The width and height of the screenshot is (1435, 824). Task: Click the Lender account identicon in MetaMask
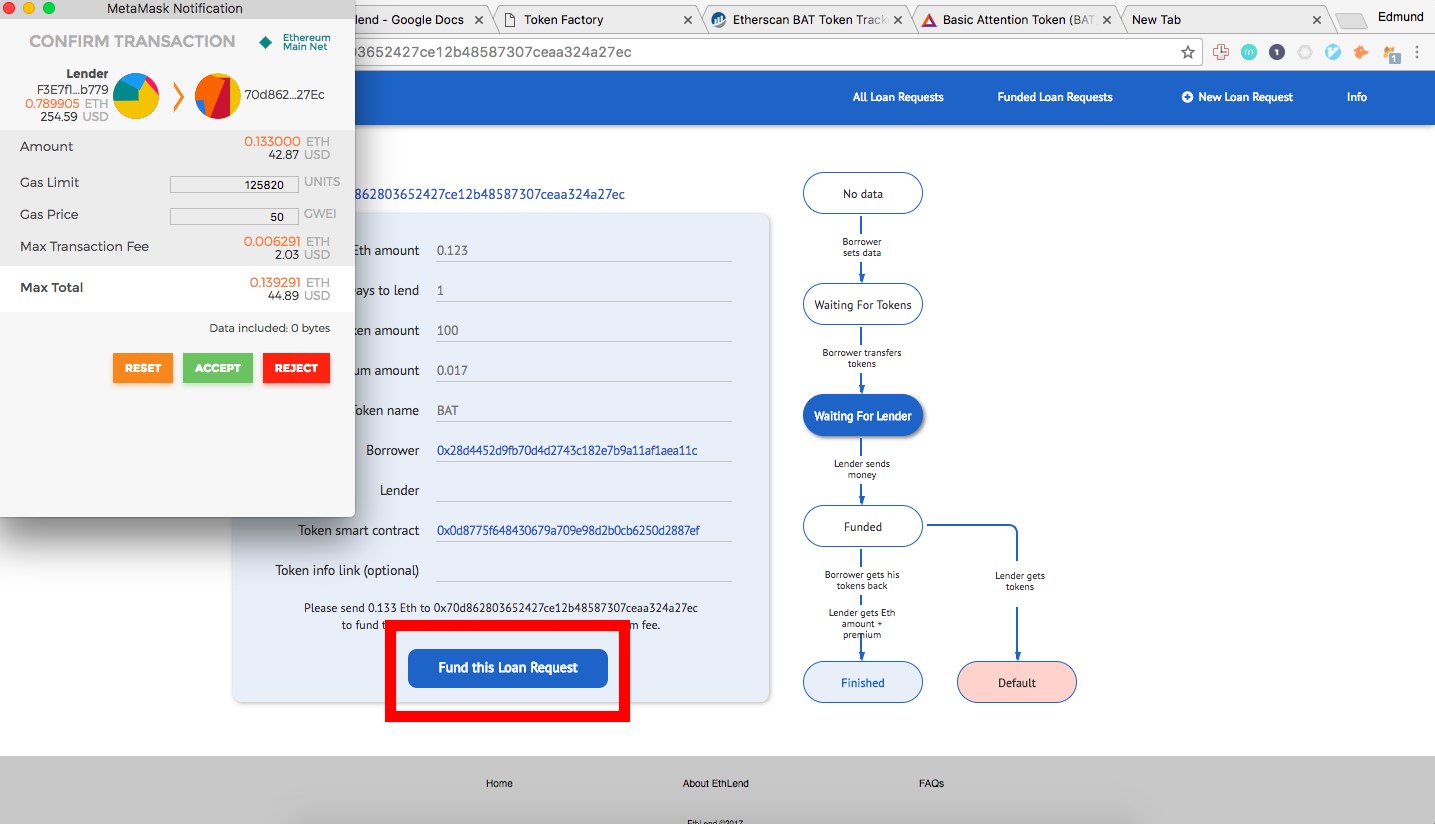(x=136, y=96)
